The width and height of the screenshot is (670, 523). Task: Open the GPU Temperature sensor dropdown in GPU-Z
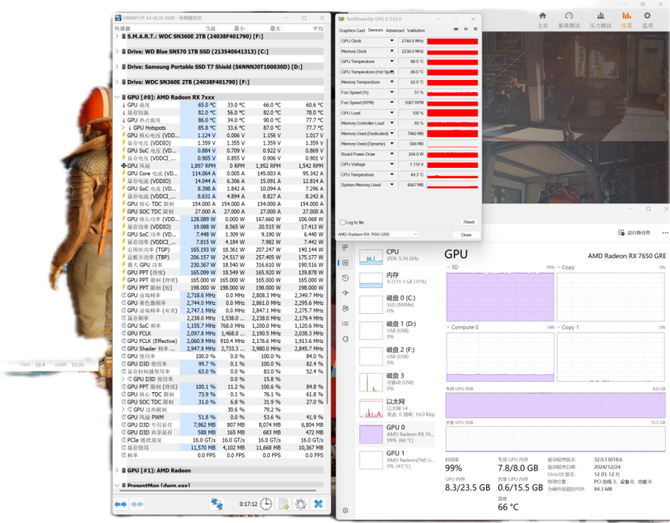pyautogui.click(x=392, y=61)
